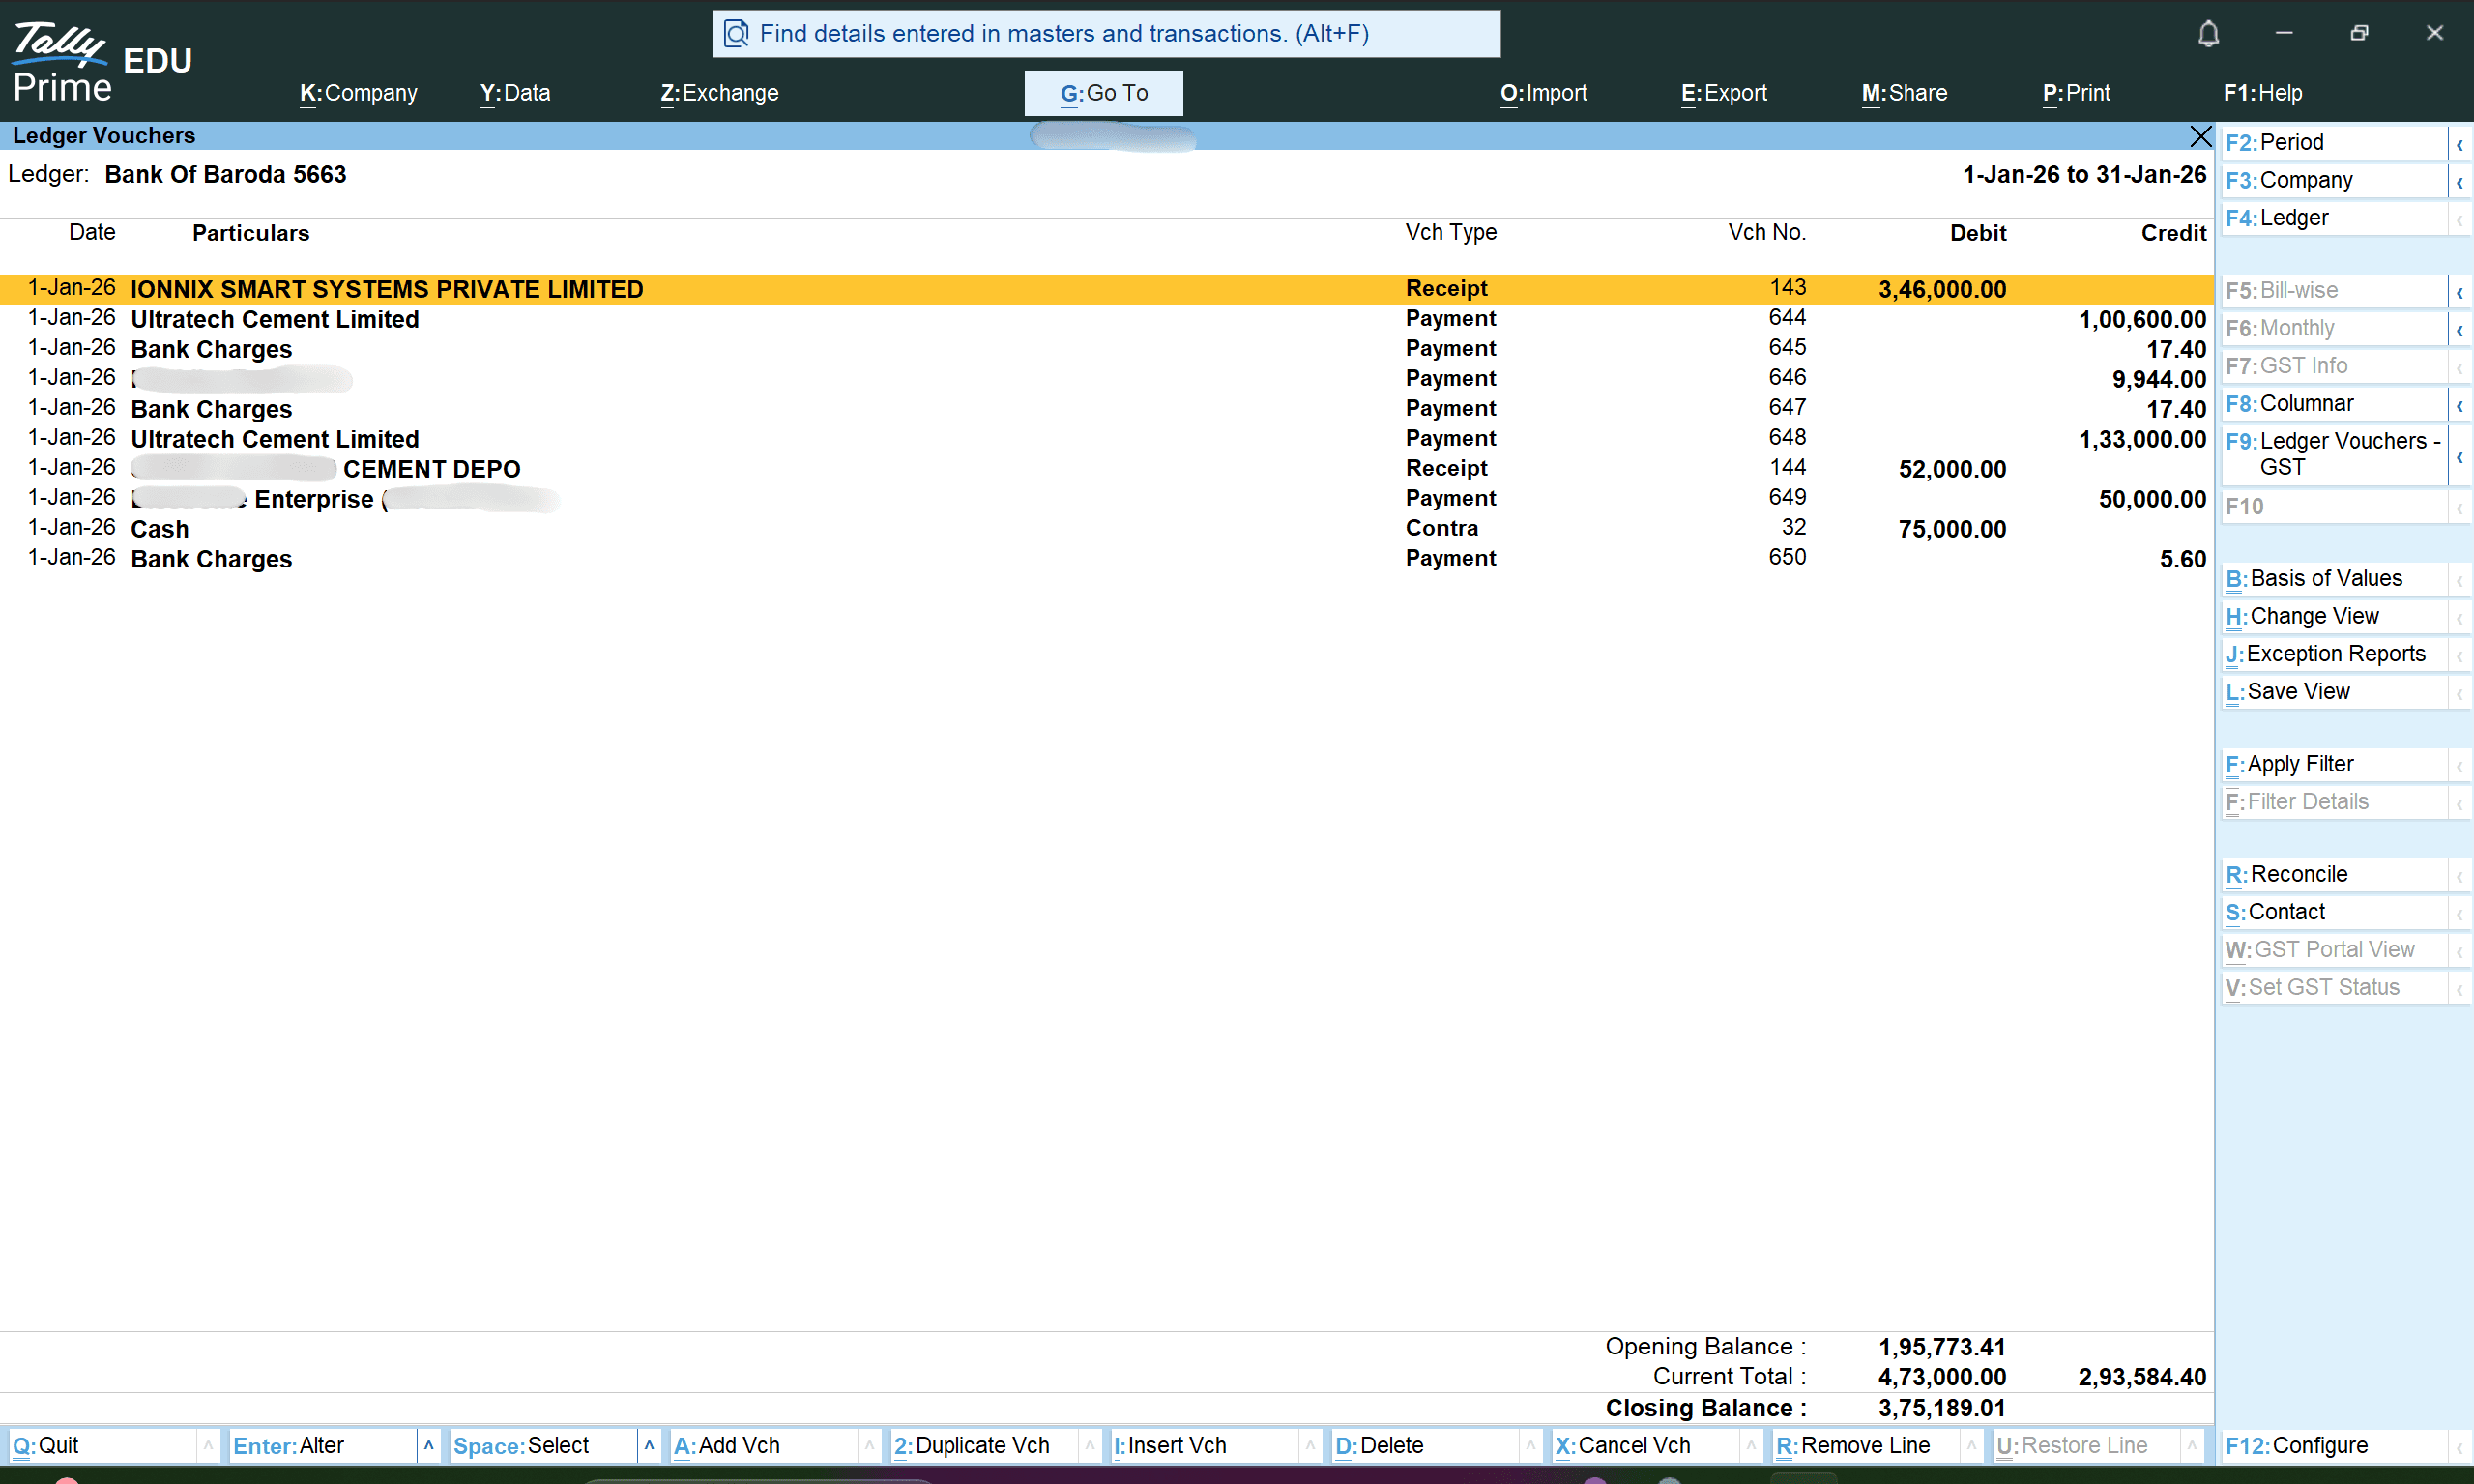Click X: Cancel Vch button
This screenshot has width=2474, height=1484.
point(1645,1445)
